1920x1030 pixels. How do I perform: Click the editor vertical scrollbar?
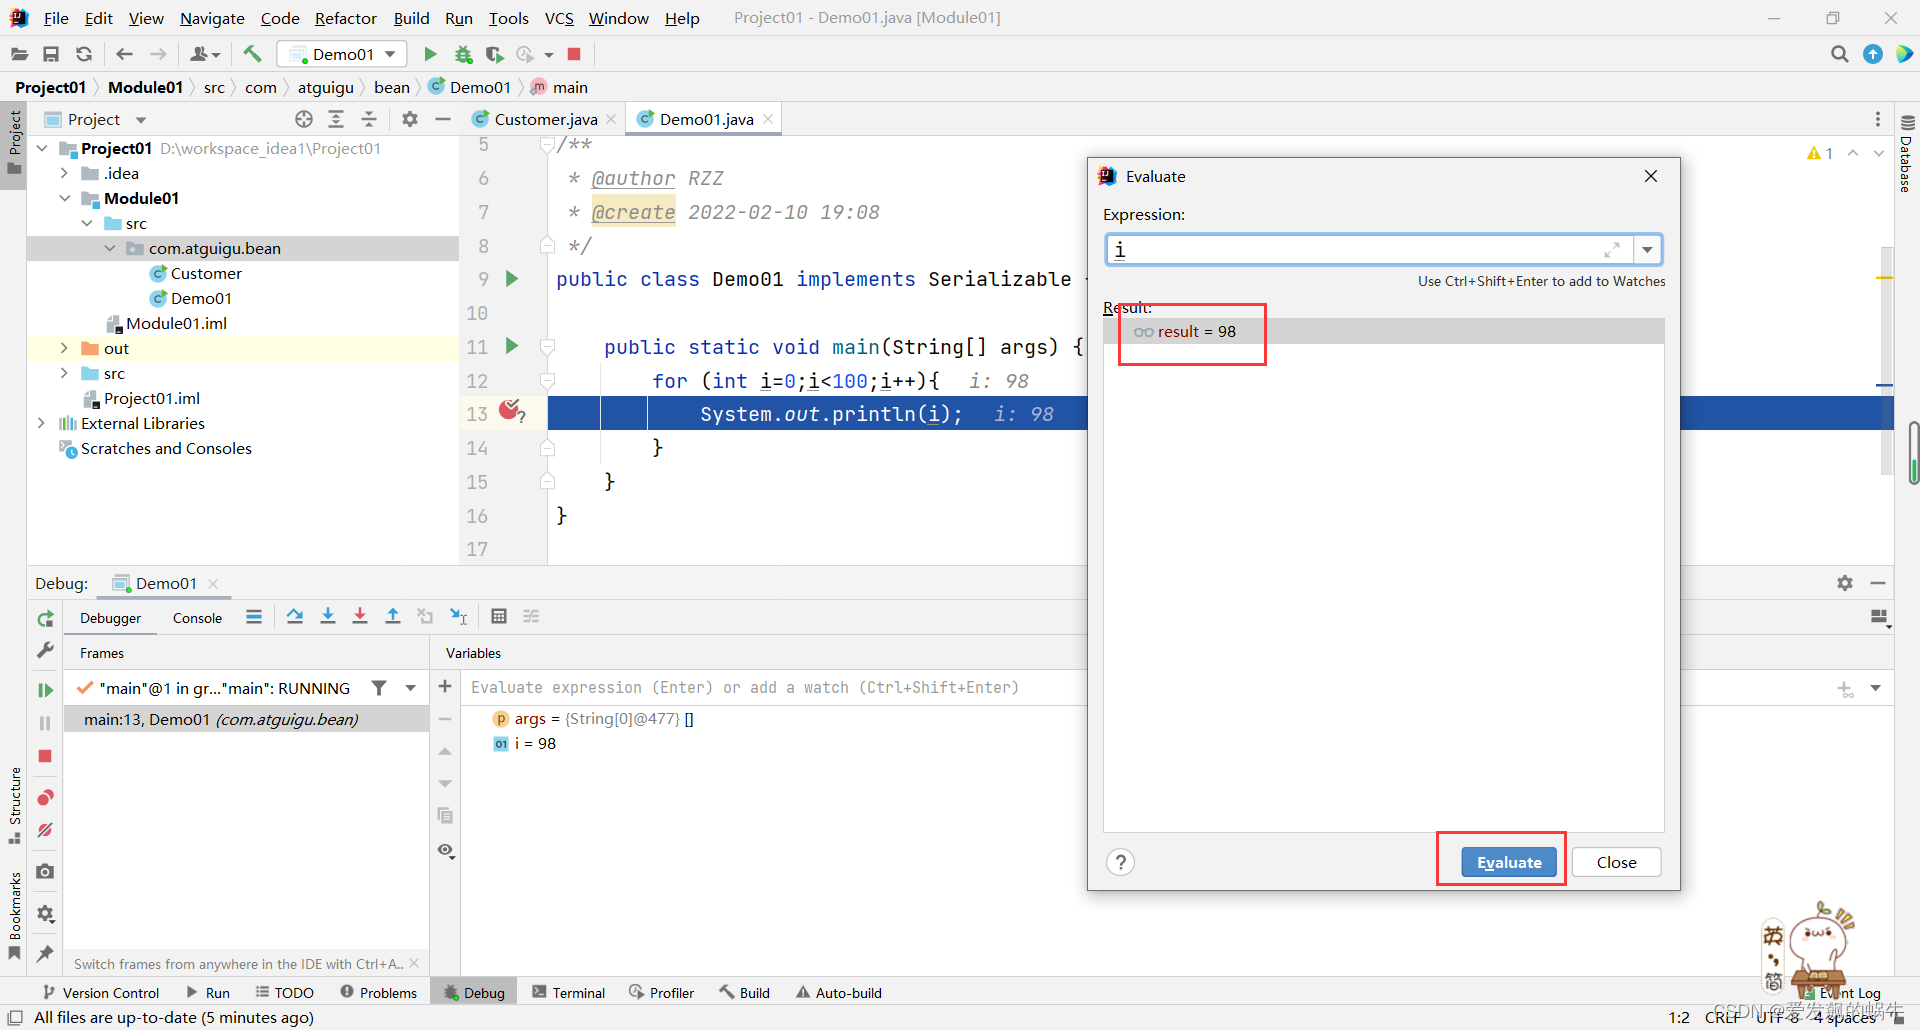pyautogui.click(x=1885, y=360)
